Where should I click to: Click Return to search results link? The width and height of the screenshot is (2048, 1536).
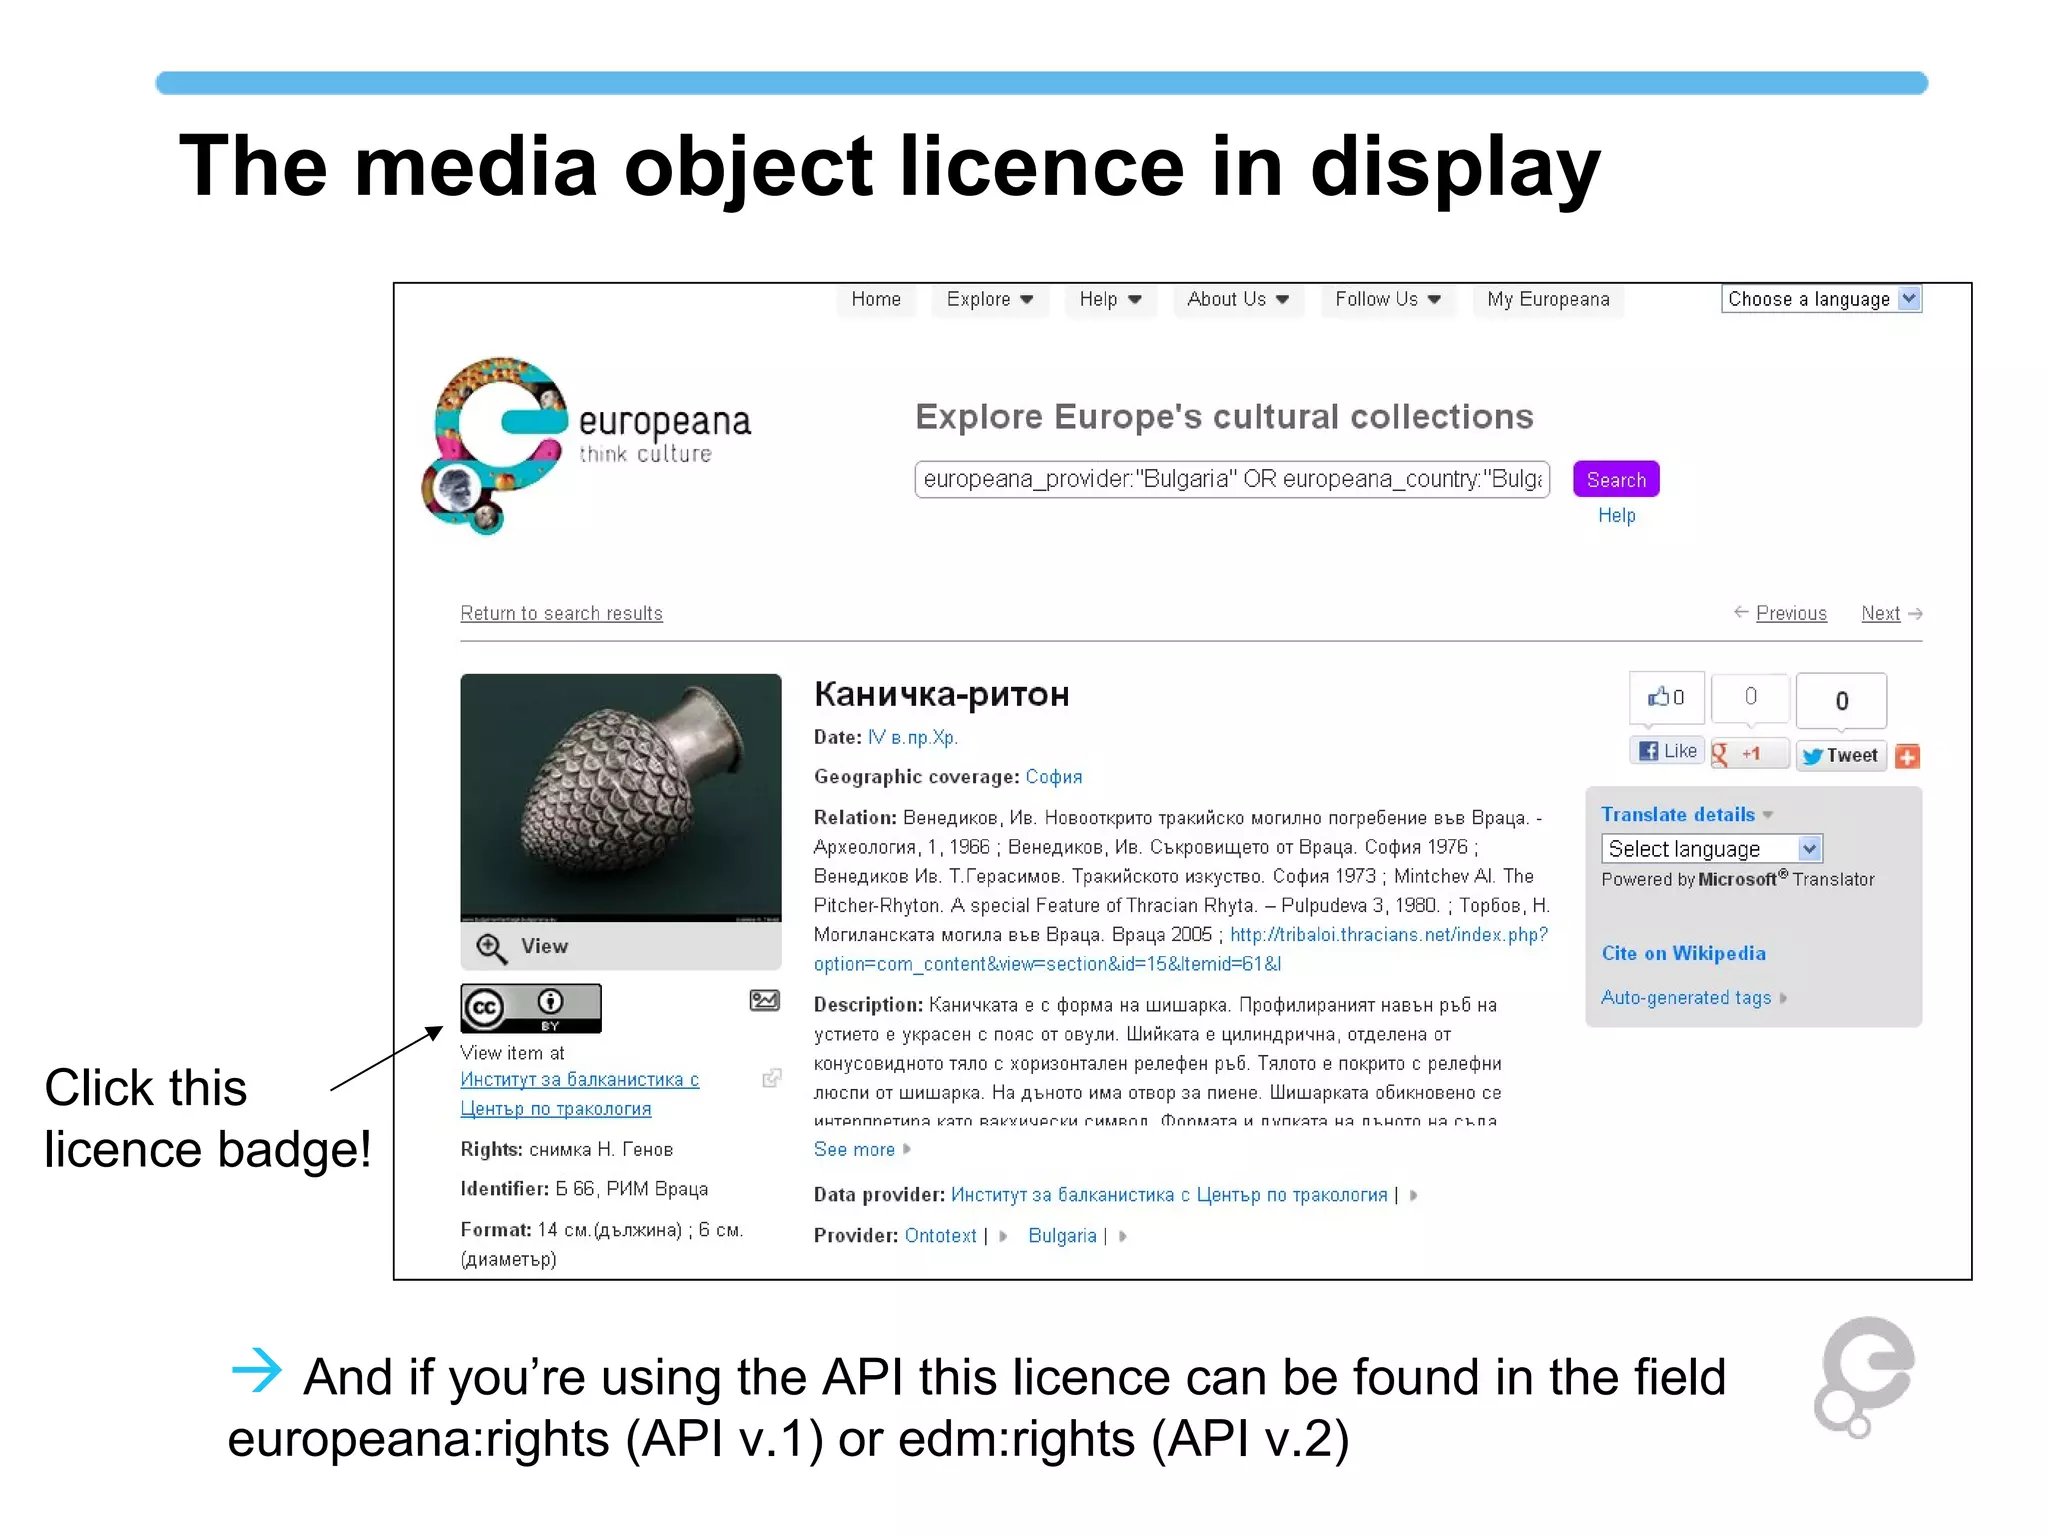561,613
